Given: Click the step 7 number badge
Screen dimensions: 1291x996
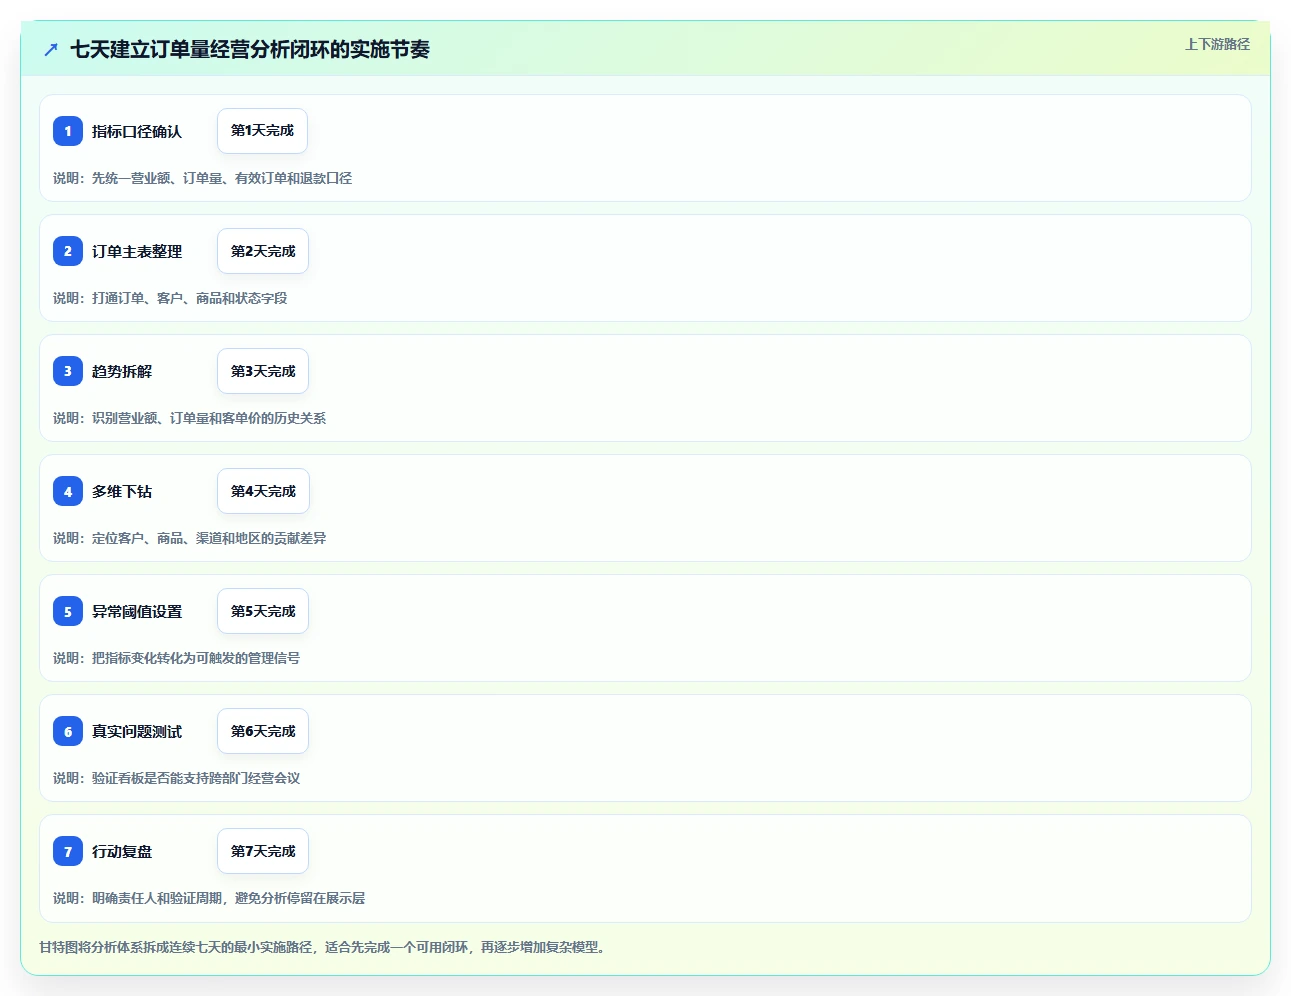Looking at the screenshot, I should coord(68,851).
